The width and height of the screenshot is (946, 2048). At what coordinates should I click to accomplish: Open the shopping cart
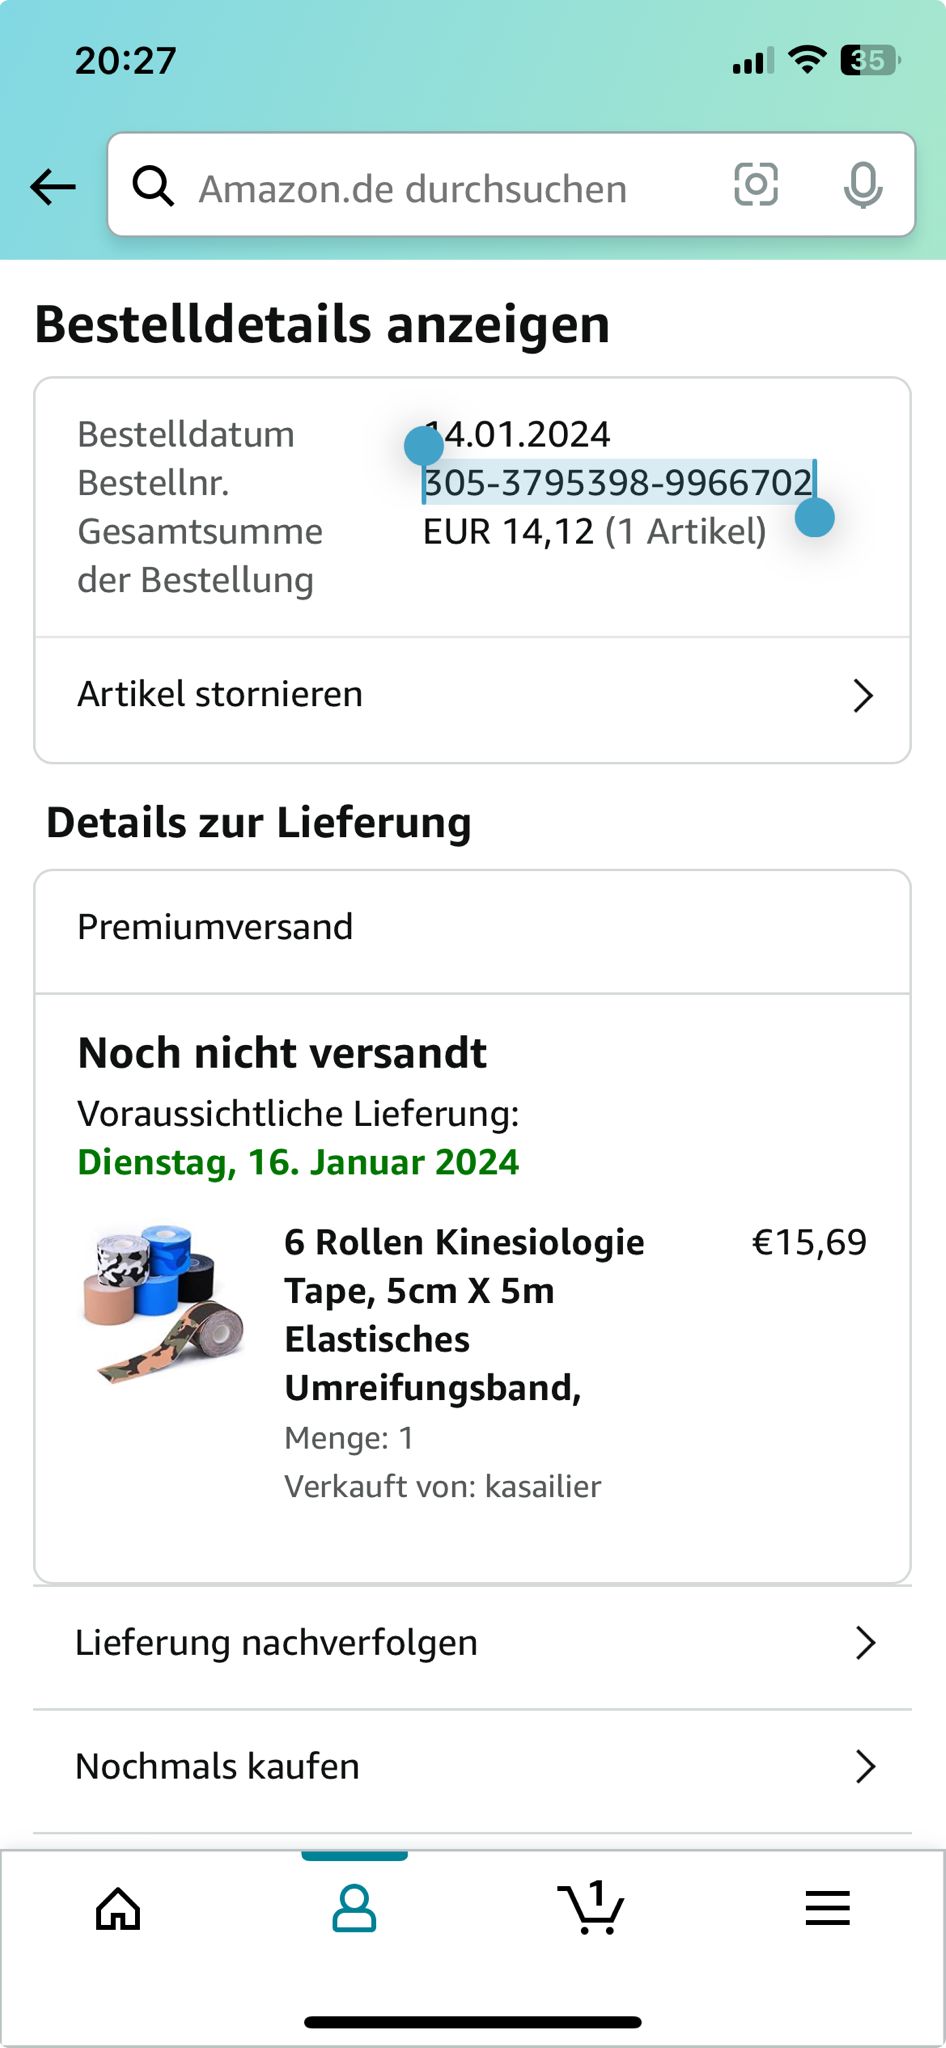click(x=591, y=1908)
